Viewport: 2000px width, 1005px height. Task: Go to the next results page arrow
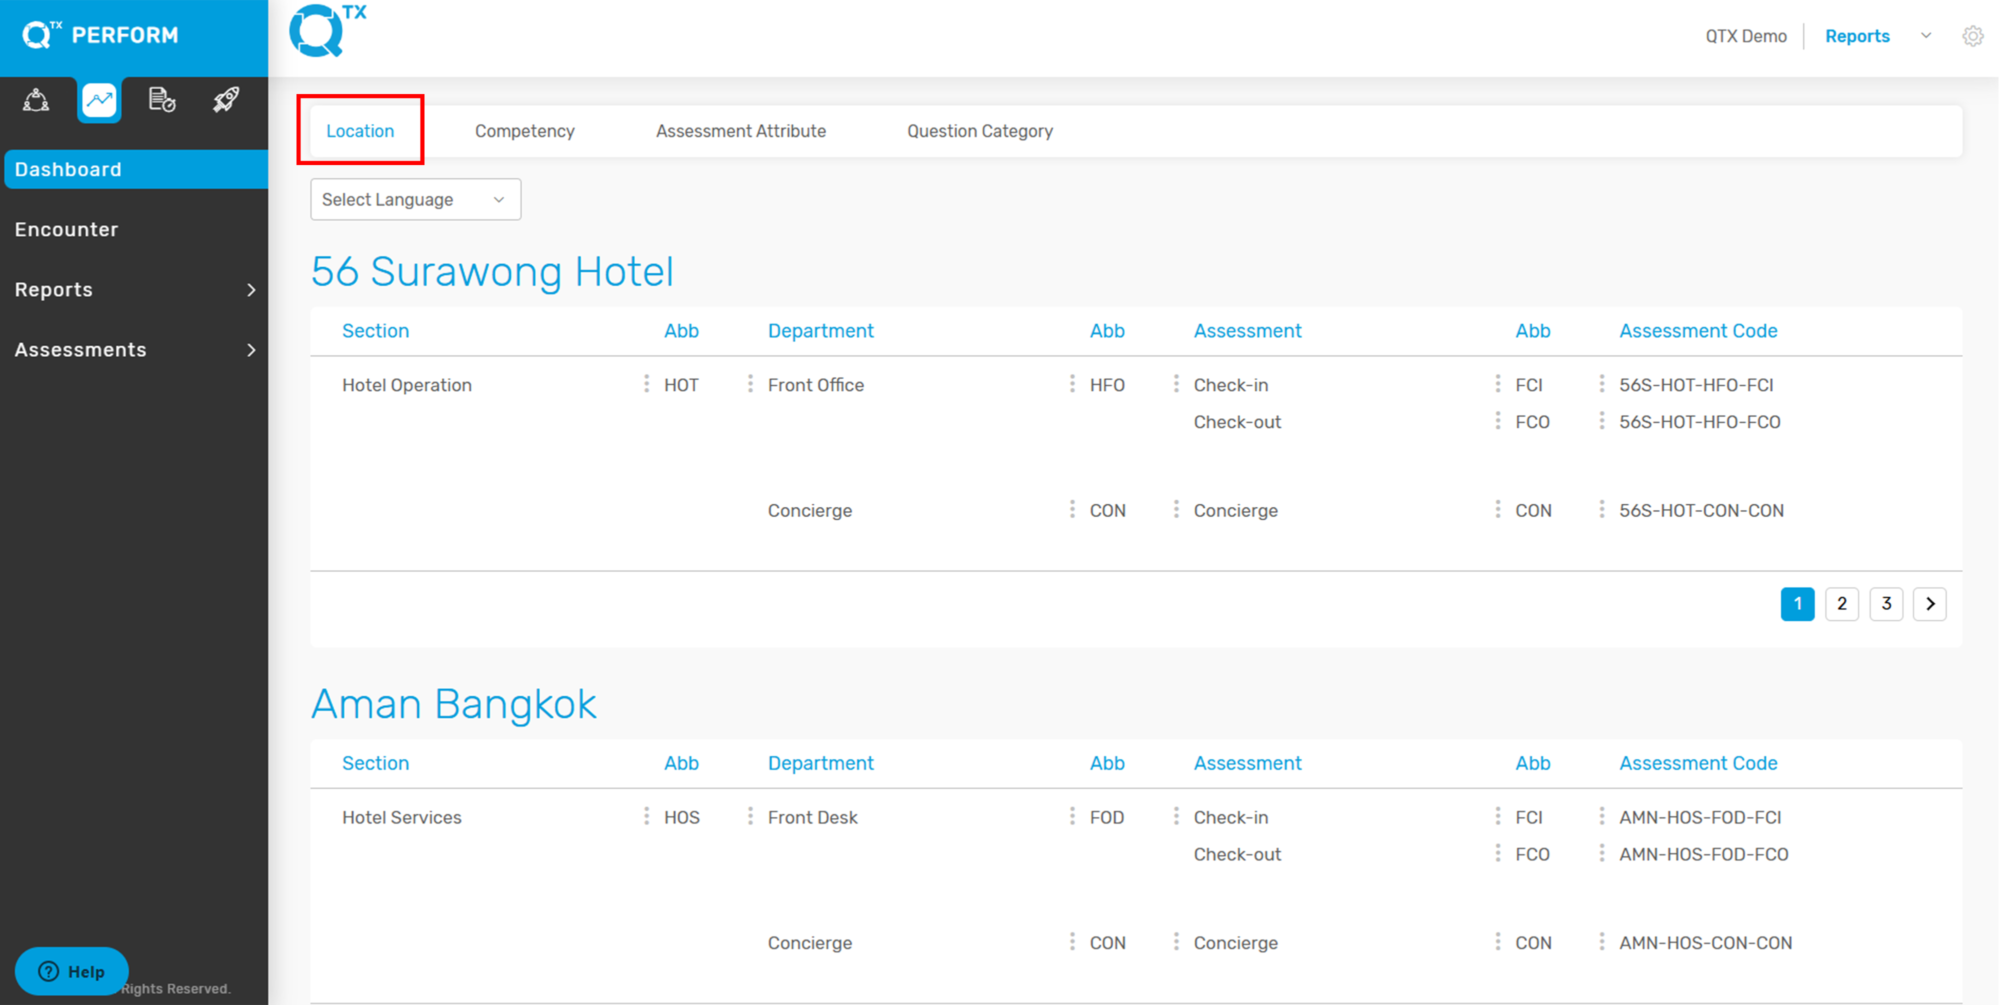click(x=1930, y=604)
